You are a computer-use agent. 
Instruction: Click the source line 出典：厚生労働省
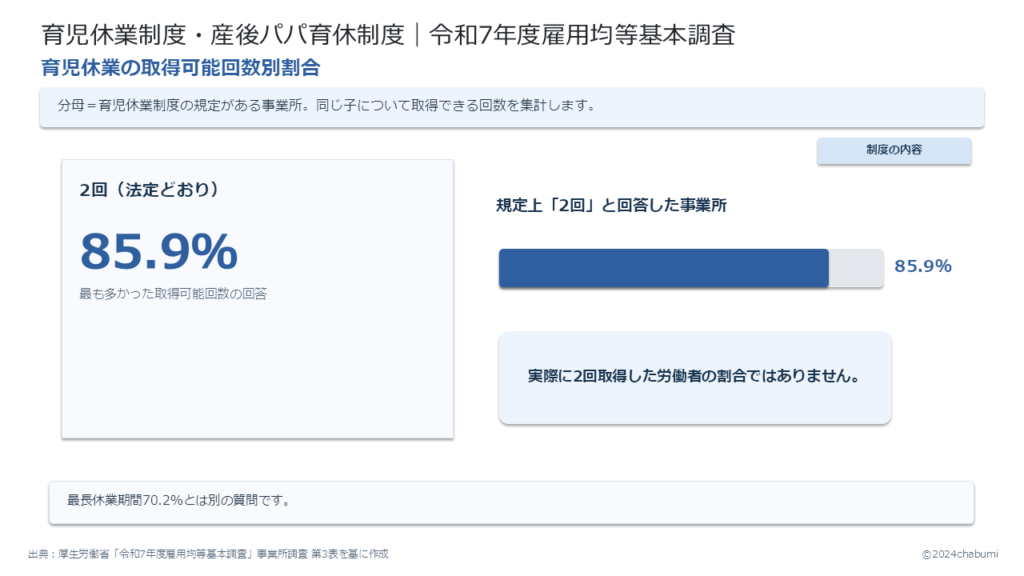(x=208, y=554)
